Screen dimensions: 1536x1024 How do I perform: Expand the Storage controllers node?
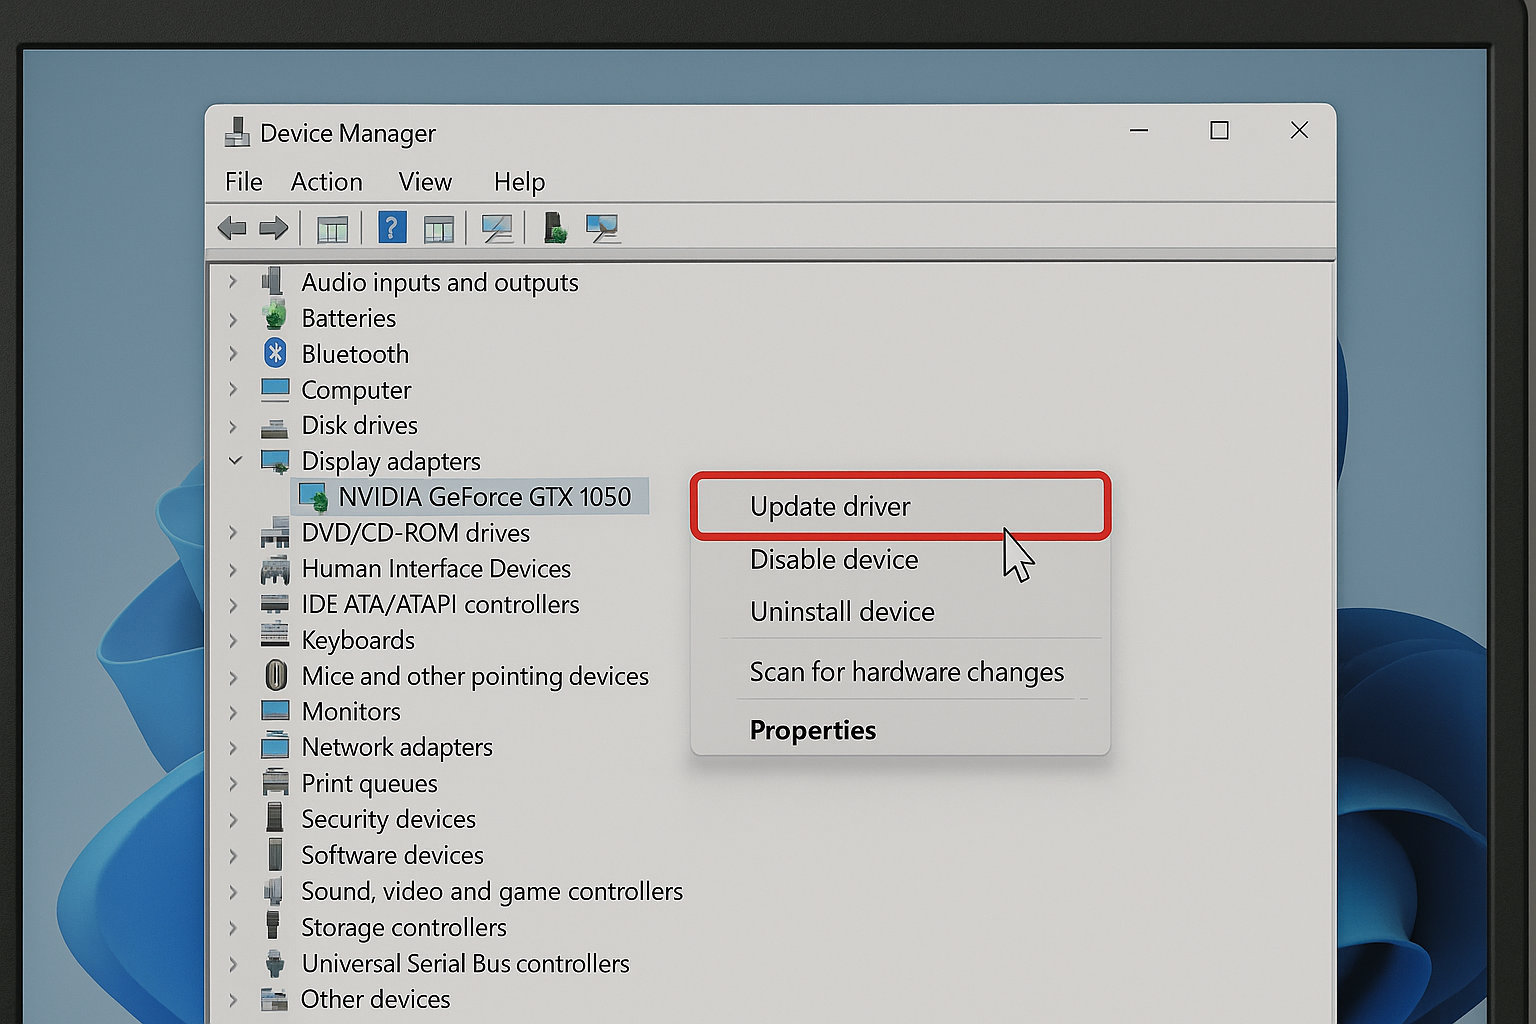233,927
